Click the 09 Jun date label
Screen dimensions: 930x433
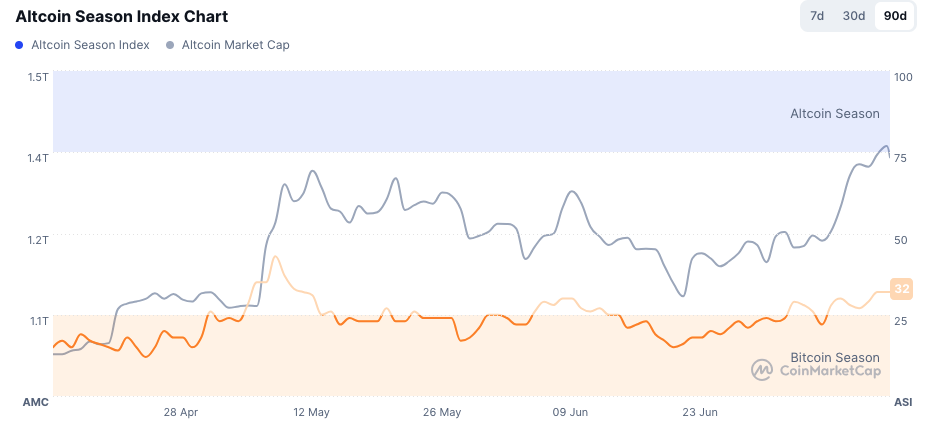coord(570,412)
